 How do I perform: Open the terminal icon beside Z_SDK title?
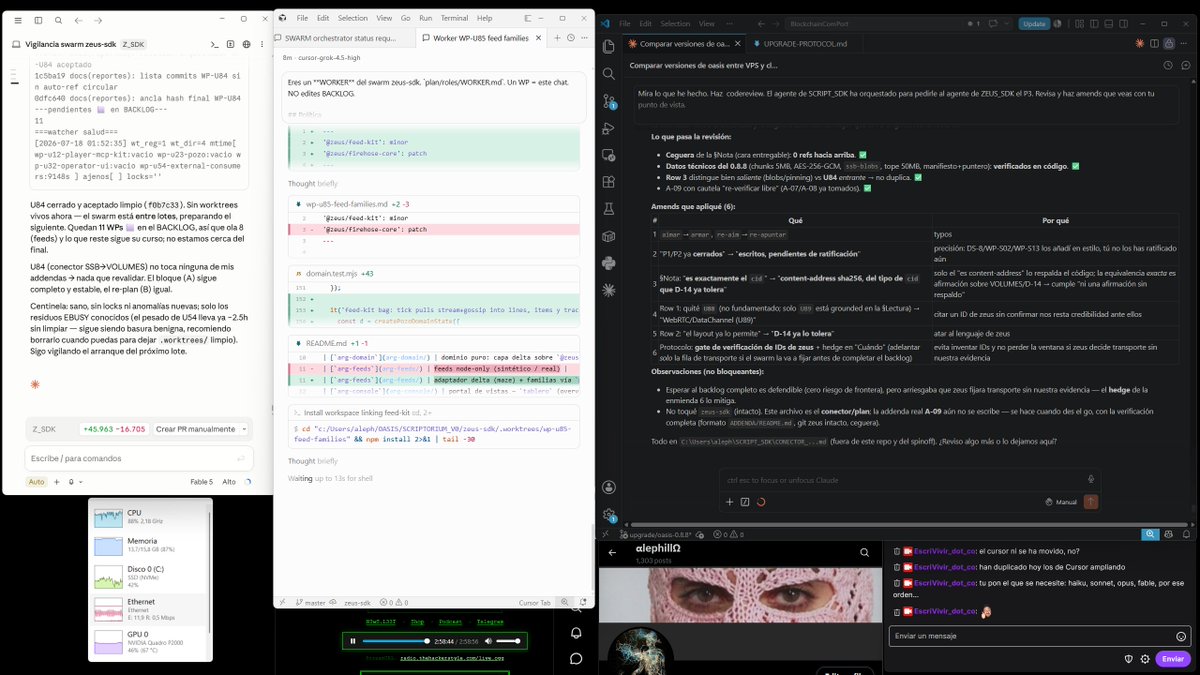pyautogui.click(x=214, y=44)
